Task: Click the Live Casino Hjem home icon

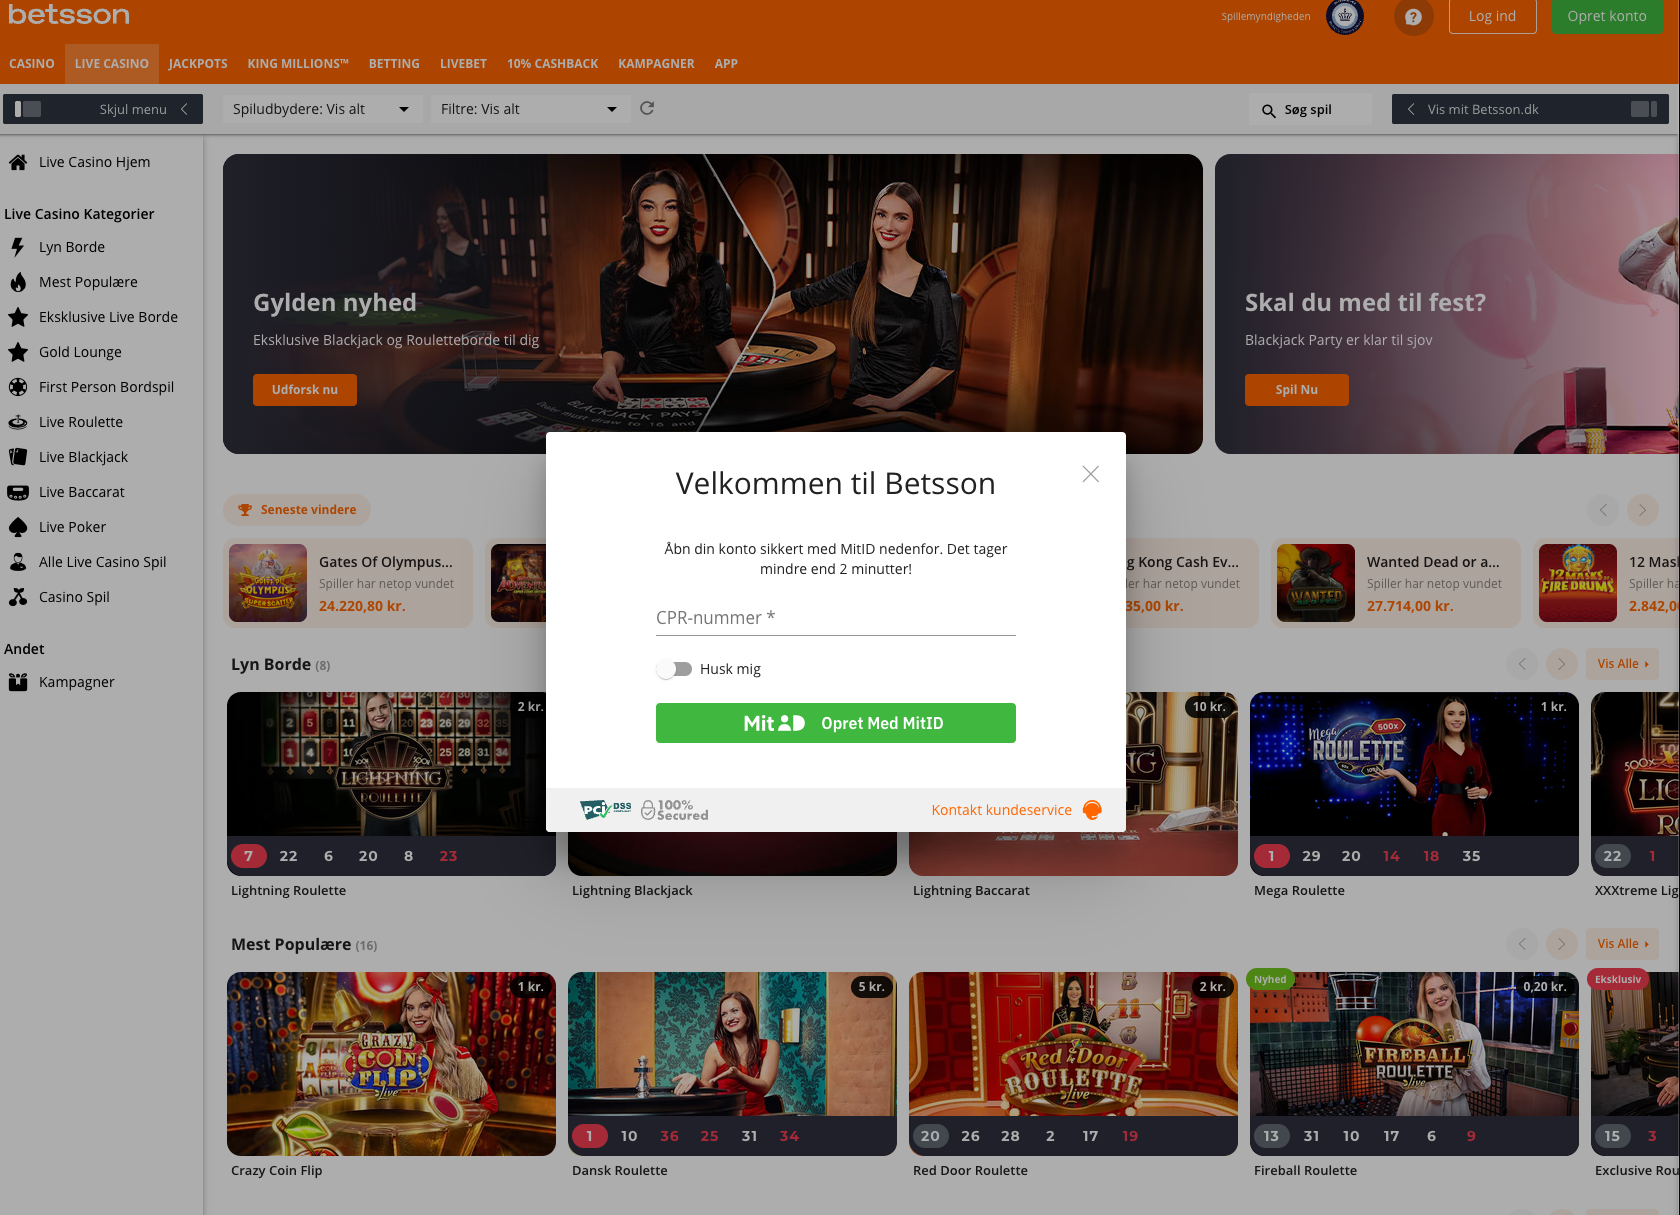Action: tap(19, 161)
